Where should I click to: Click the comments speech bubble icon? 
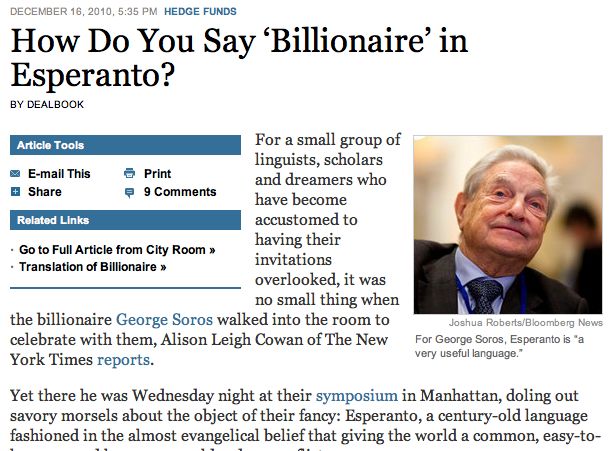(x=129, y=192)
